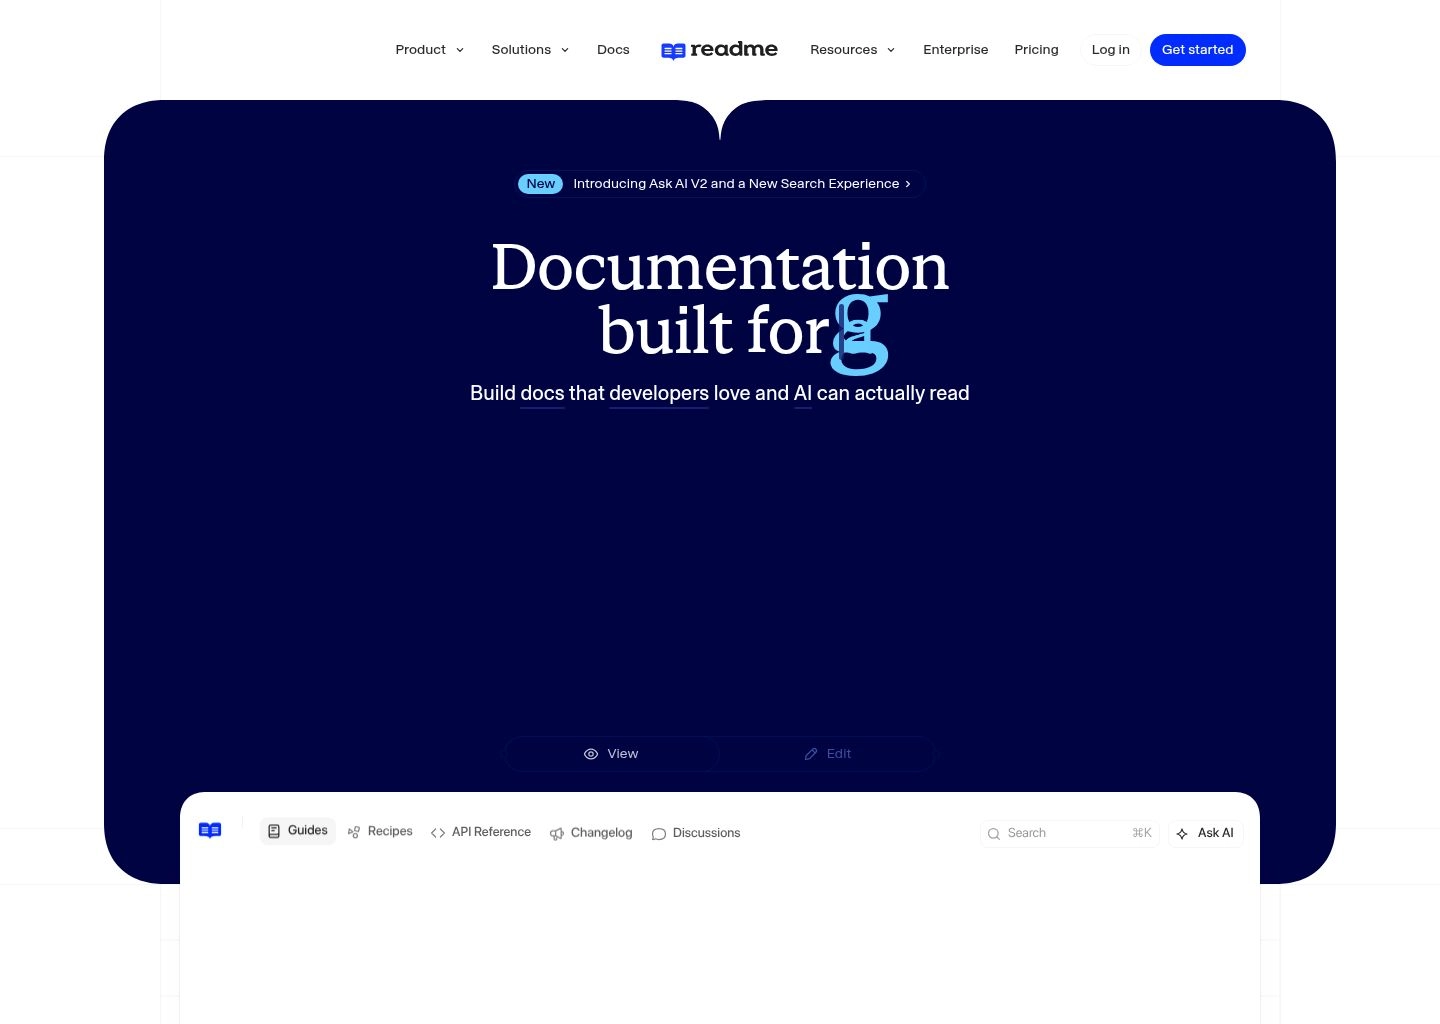Image resolution: width=1440 pixels, height=1024 pixels.
Task: Click the blue New badge
Action: pyautogui.click(x=540, y=184)
